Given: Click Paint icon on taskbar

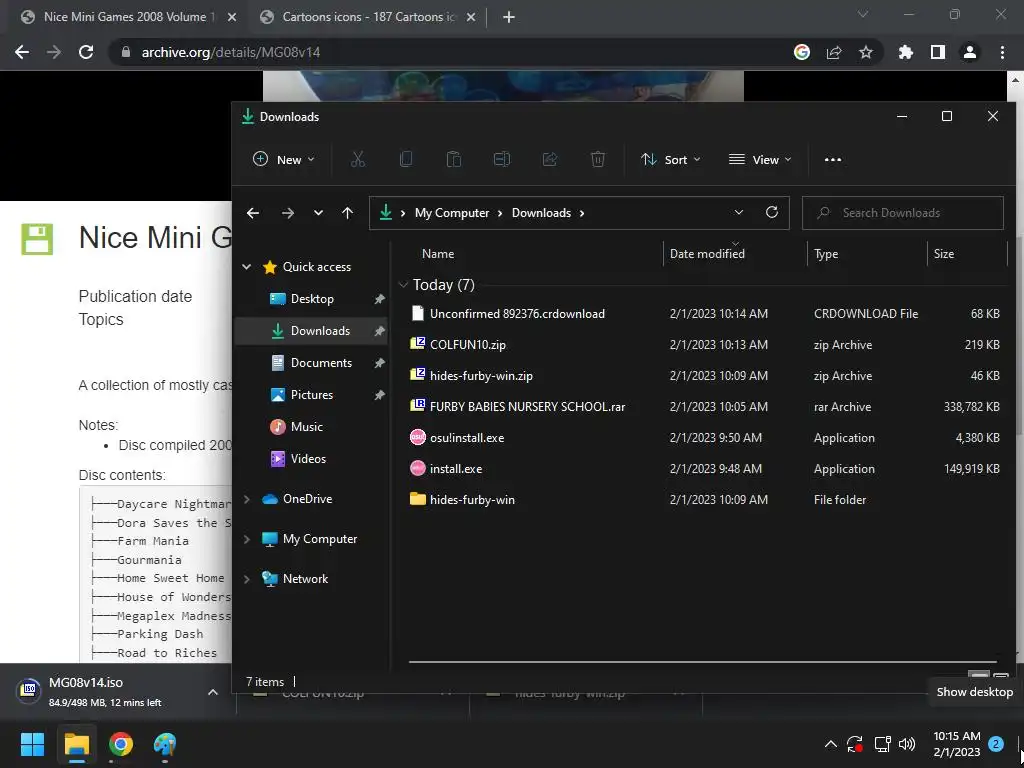Looking at the screenshot, I should click(165, 744).
